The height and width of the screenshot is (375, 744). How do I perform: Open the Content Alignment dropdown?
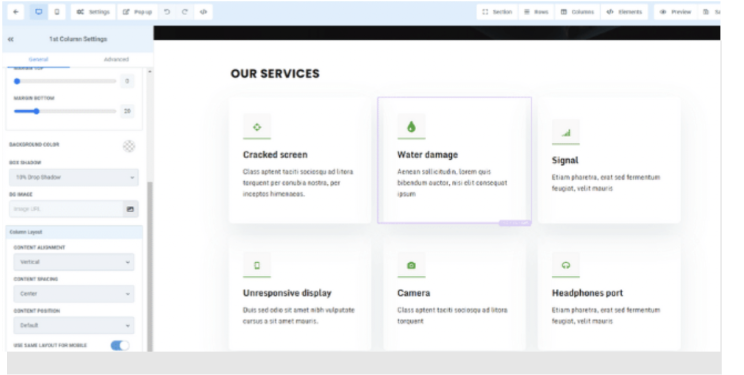(74, 262)
